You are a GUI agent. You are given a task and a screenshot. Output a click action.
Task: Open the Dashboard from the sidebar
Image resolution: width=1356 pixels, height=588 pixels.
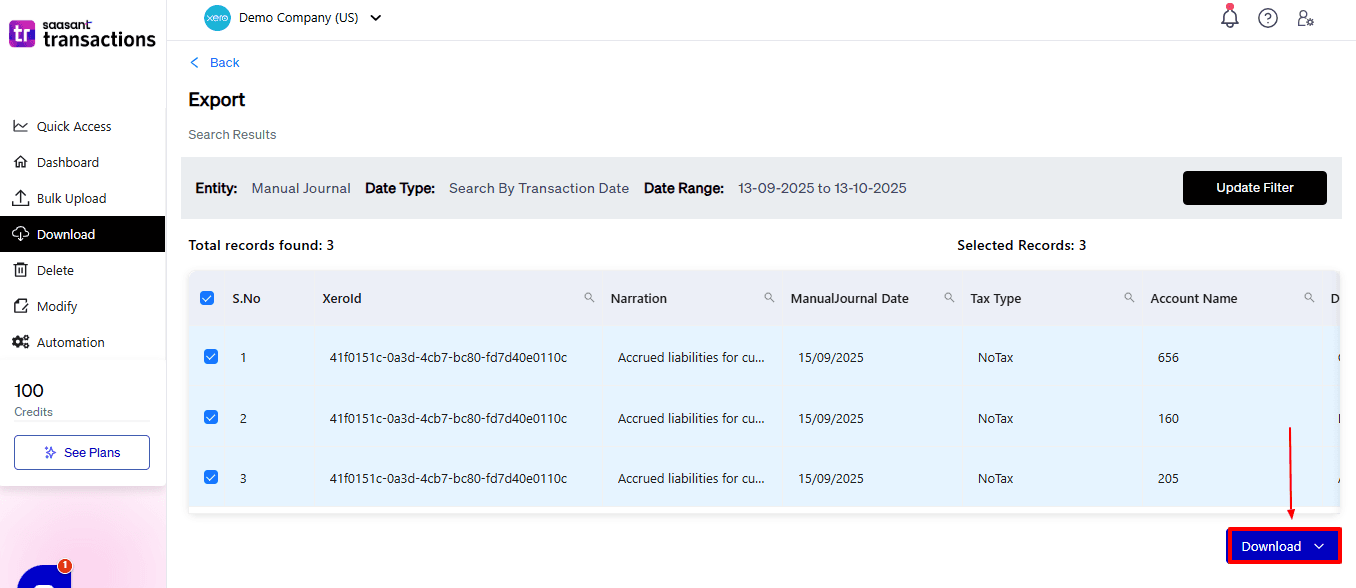click(68, 162)
